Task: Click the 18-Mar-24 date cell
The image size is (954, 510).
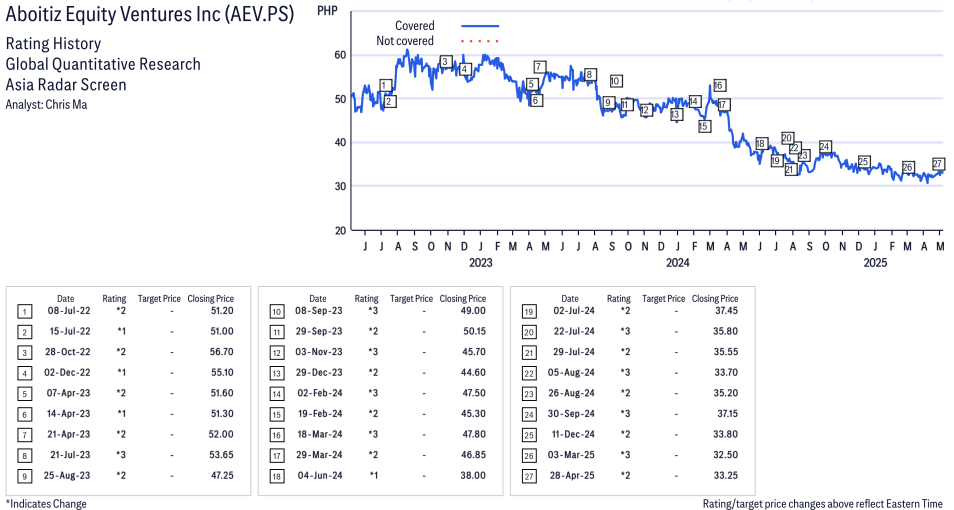Action: (x=320, y=435)
